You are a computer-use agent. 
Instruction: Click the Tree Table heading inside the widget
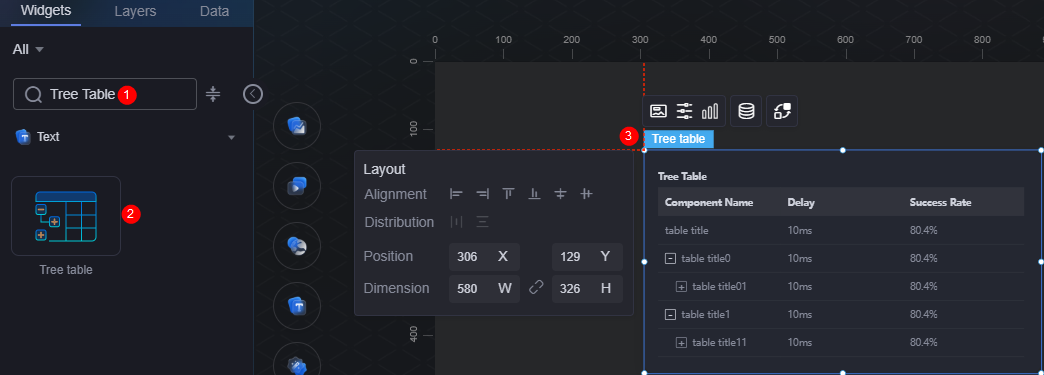(682, 177)
